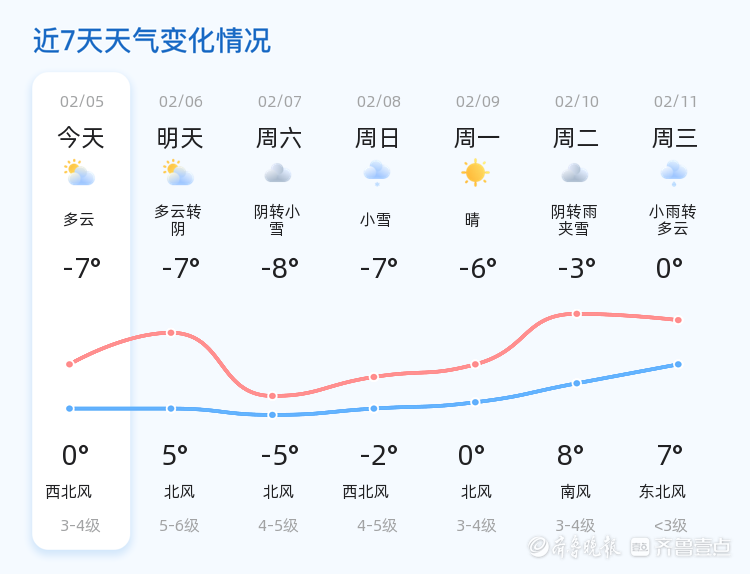Select the 周三 day label

point(675,138)
